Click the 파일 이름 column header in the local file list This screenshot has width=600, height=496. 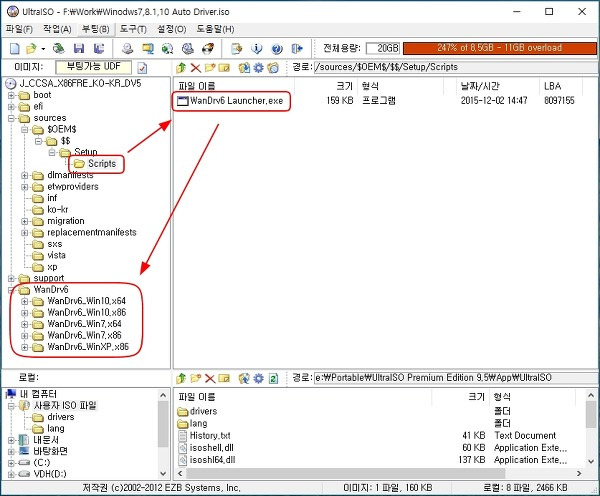303,397
